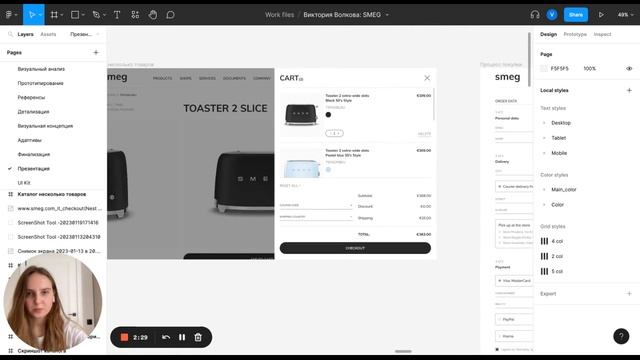This screenshot has width=640, height=360.
Task: Toggle page background visibility eye
Action: [629, 69]
